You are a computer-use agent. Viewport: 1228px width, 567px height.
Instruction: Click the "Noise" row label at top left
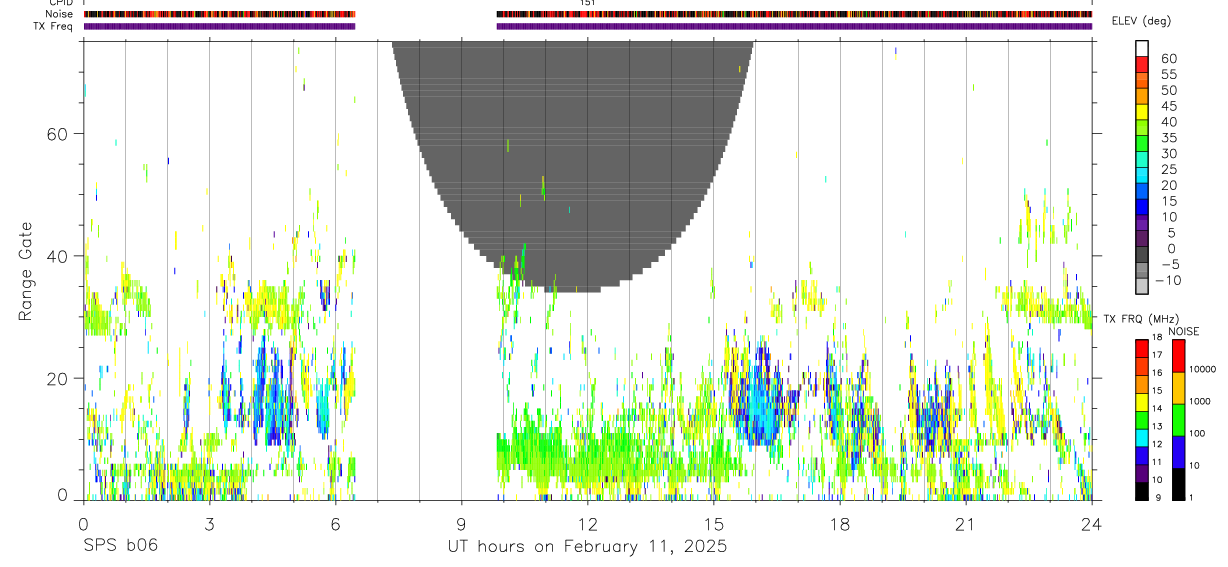click(x=60, y=14)
